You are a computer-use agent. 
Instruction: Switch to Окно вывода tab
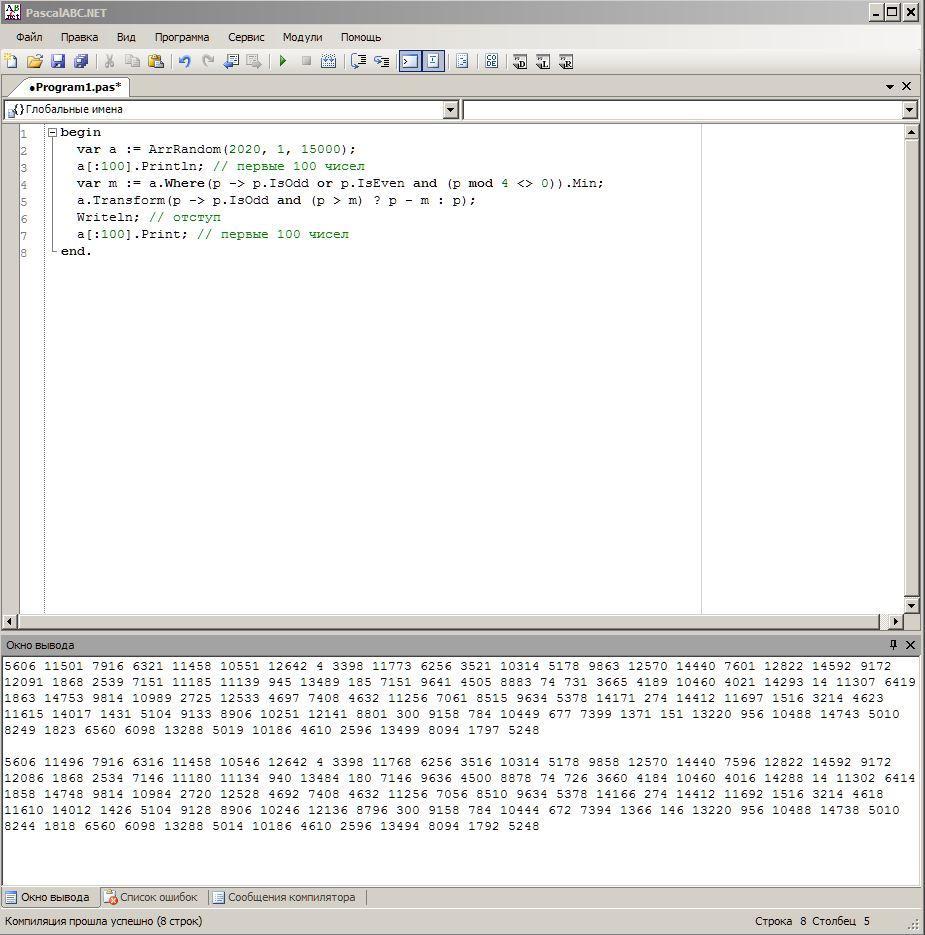click(x=48, y=897)
